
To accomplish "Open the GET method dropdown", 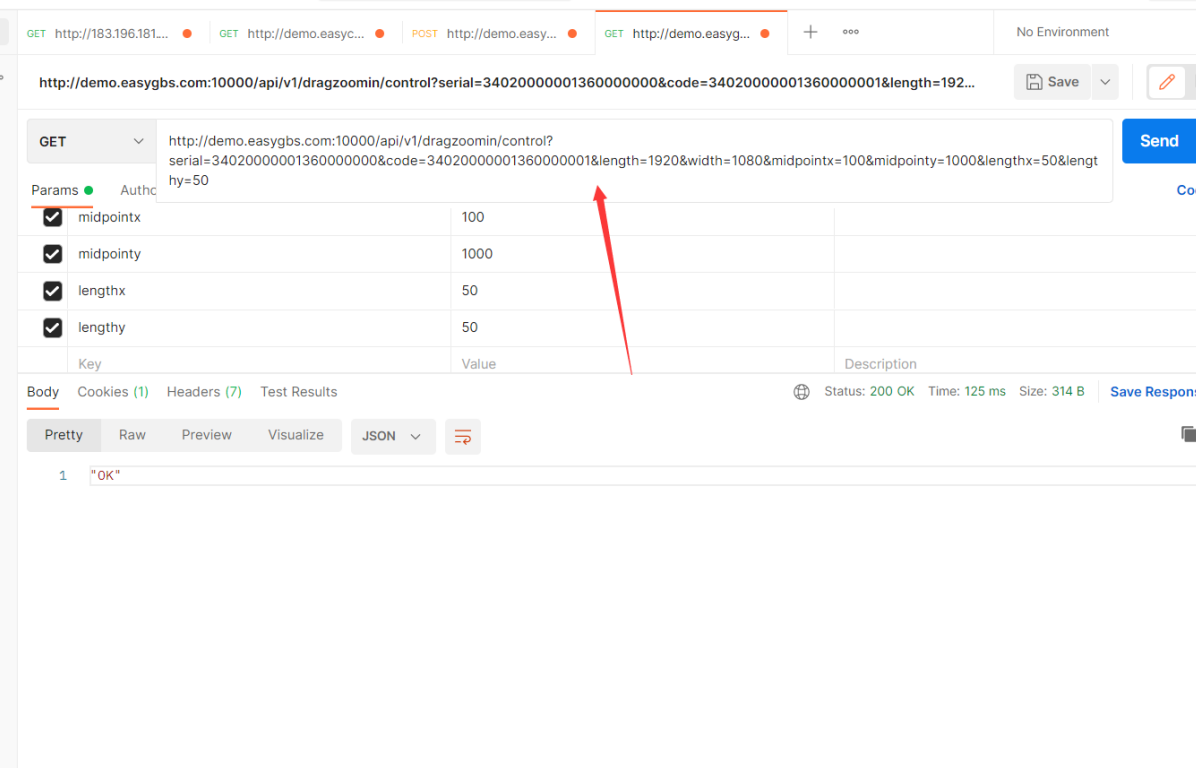I will 91,141.
